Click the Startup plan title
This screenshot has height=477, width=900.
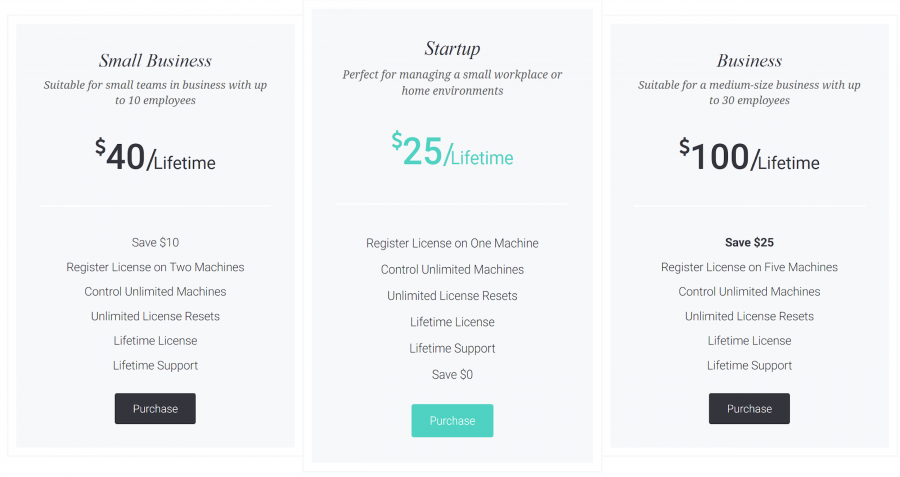click(452, 49)
